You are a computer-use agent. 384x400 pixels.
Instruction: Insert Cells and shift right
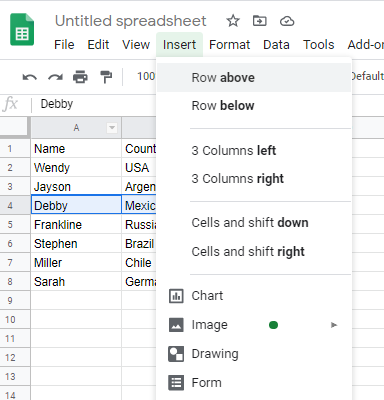[x=254, y=252]
